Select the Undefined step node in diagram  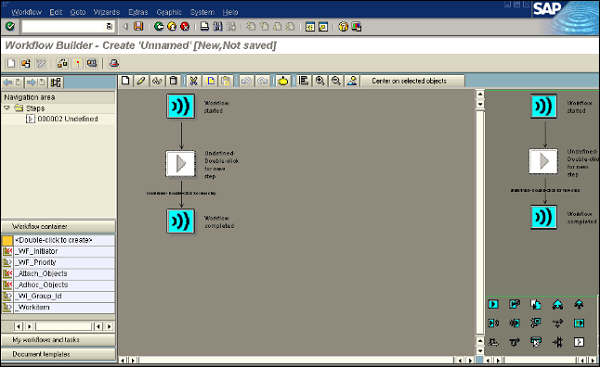[180, 164]
